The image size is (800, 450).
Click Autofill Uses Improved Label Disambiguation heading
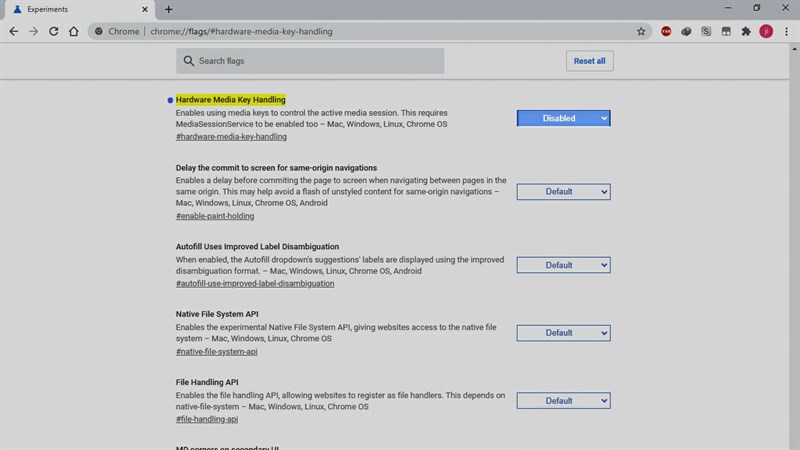click(257, 246)
